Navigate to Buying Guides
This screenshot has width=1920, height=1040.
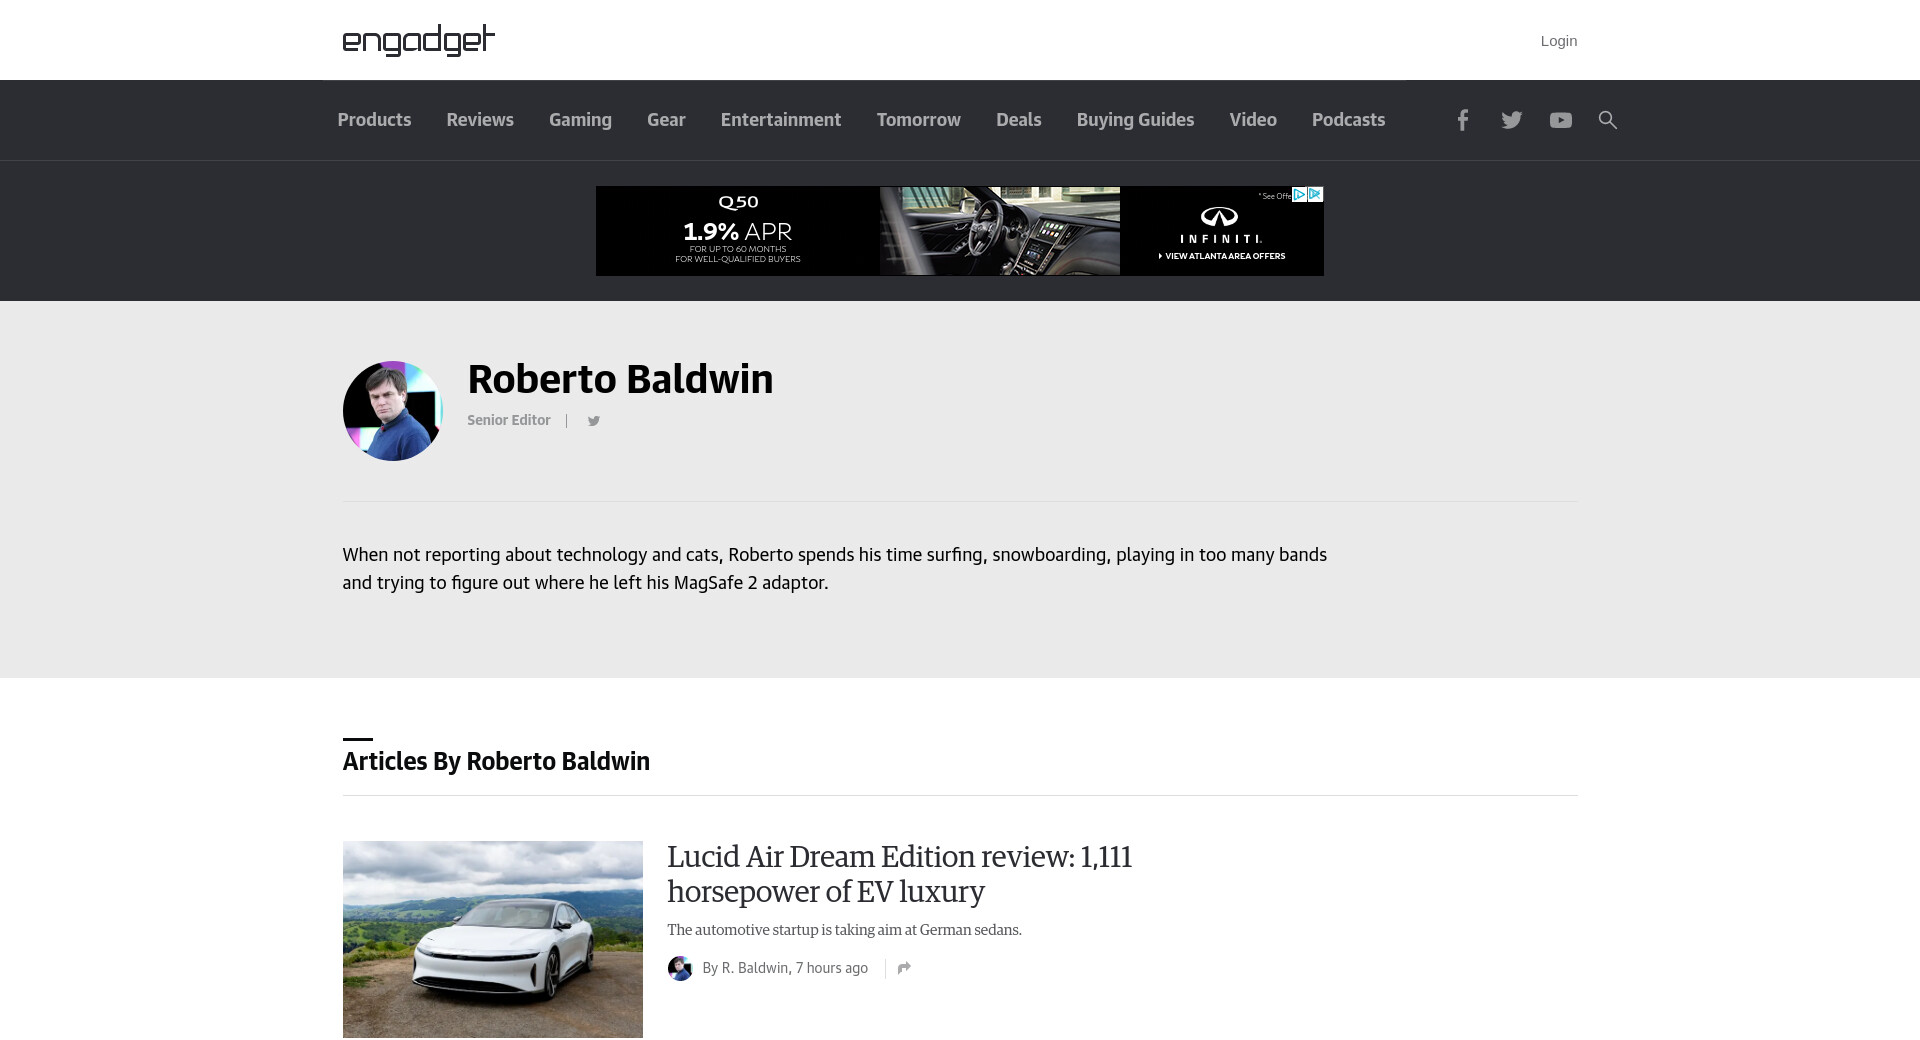[1135, 120]
